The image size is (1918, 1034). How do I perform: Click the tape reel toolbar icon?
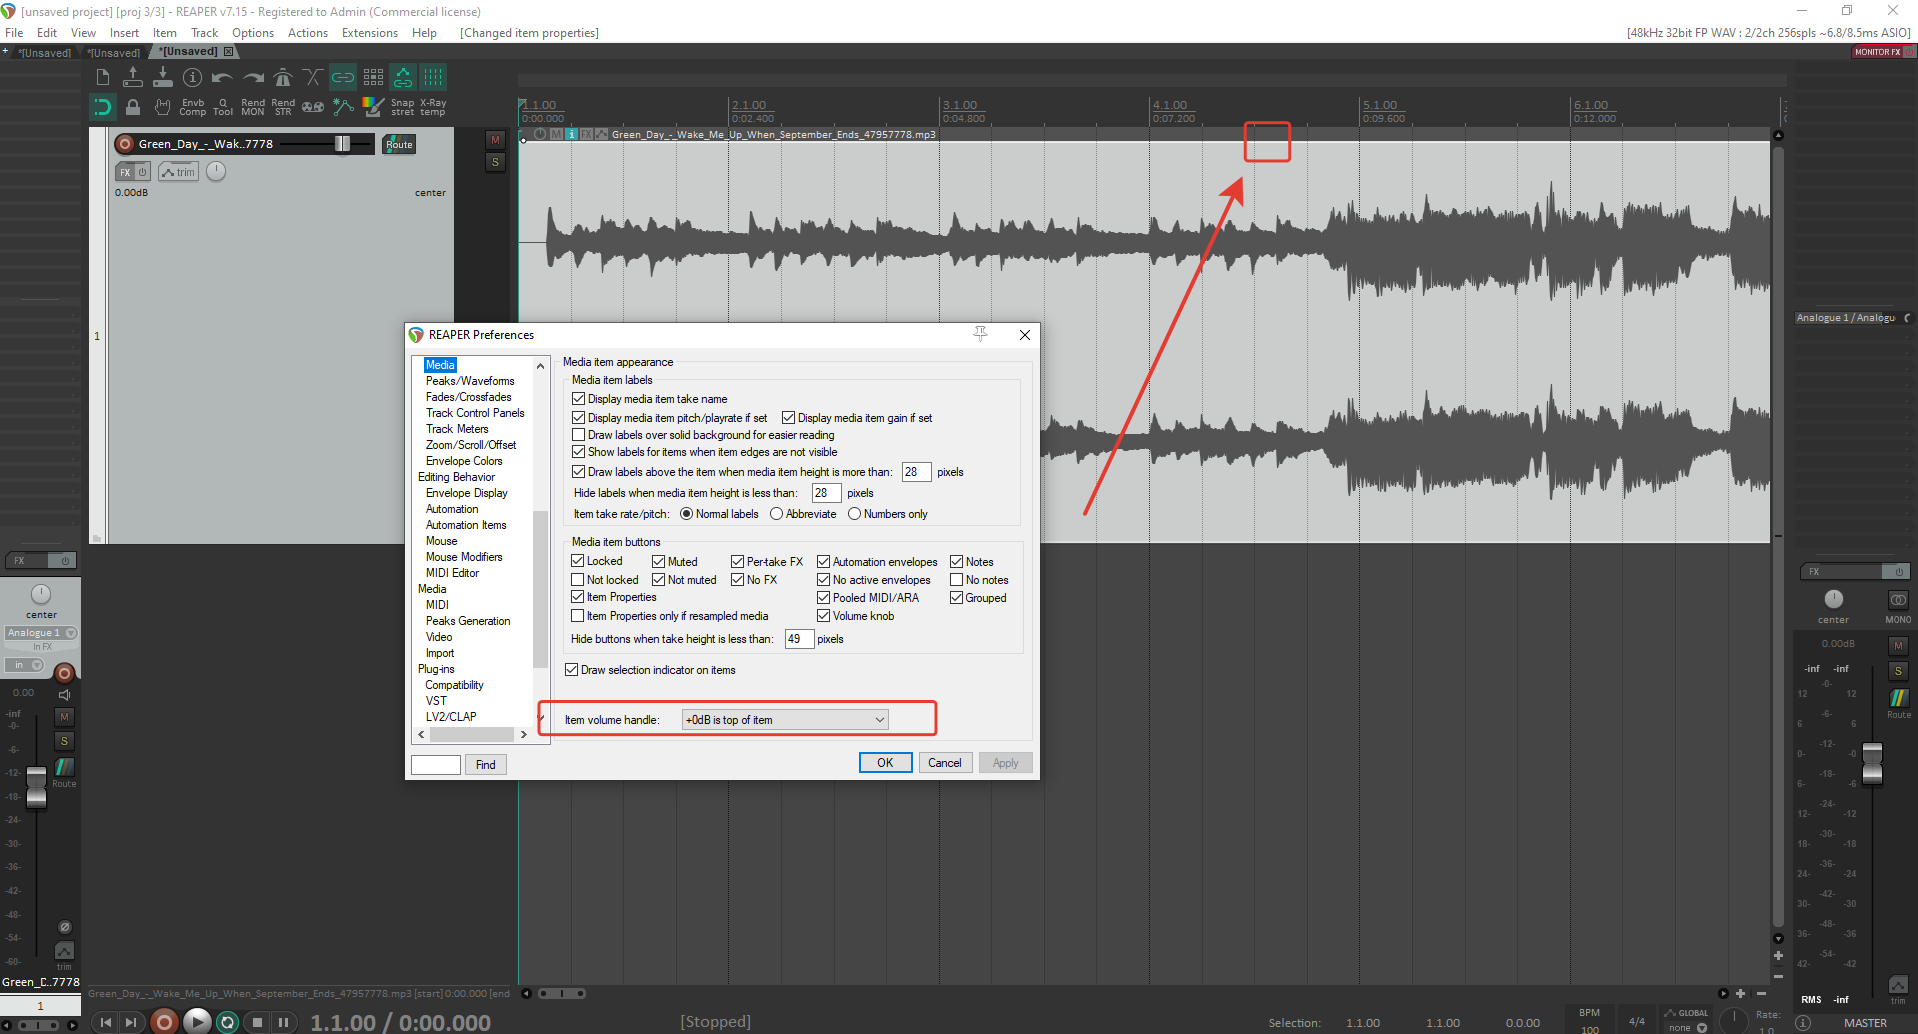point(313,106)
